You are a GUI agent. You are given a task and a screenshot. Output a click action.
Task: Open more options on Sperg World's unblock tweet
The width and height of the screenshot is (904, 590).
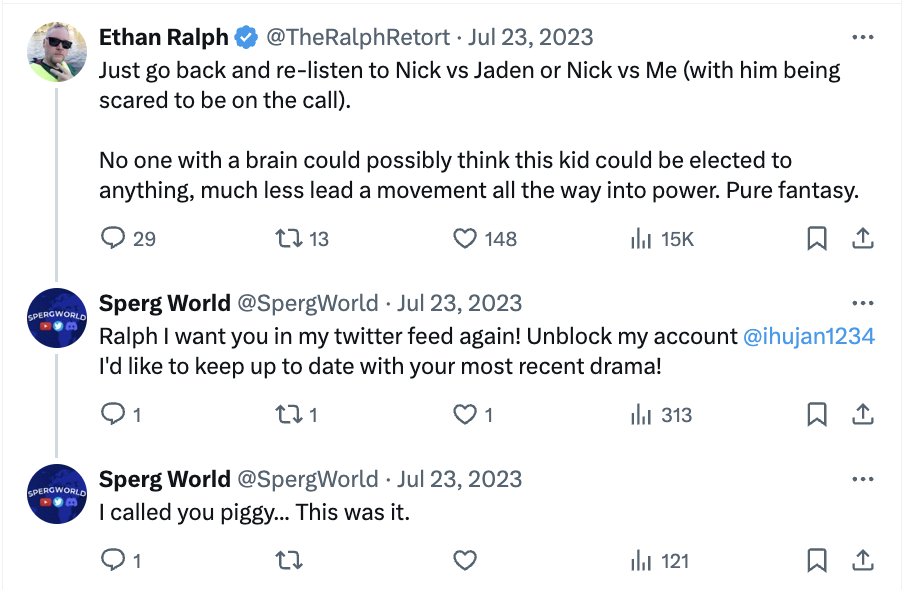(x=862, y=303)
